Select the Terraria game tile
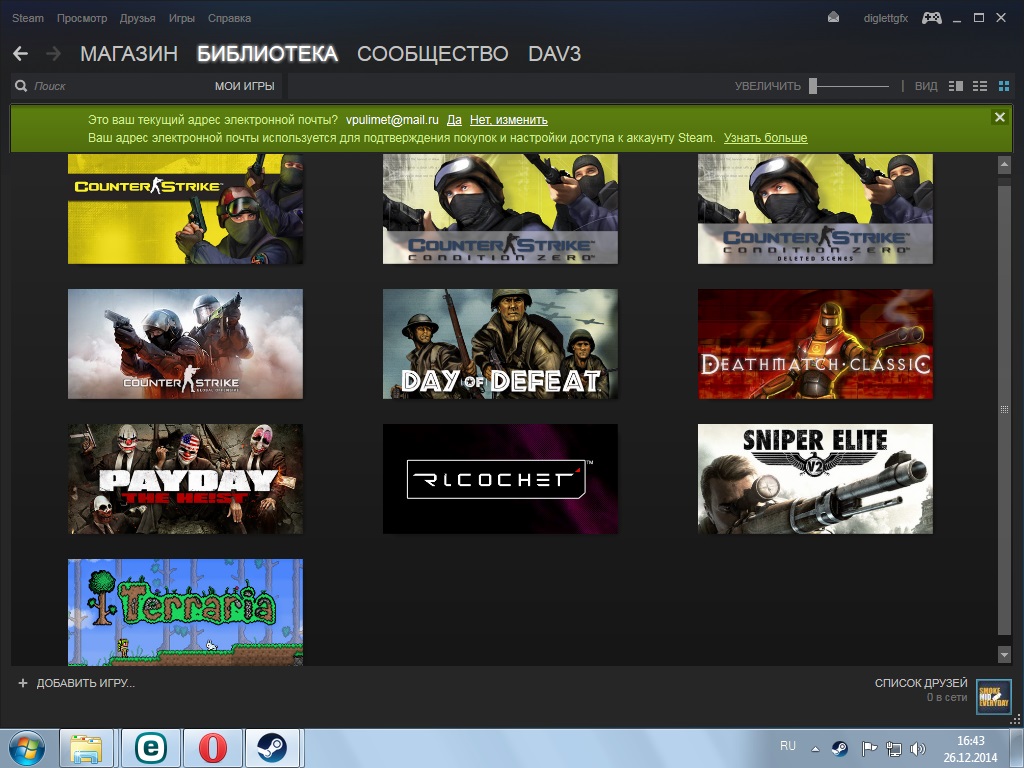Image resolution: width=1024 pixels, height=768 pixels. pyautogui.click(x=185, y=613)
